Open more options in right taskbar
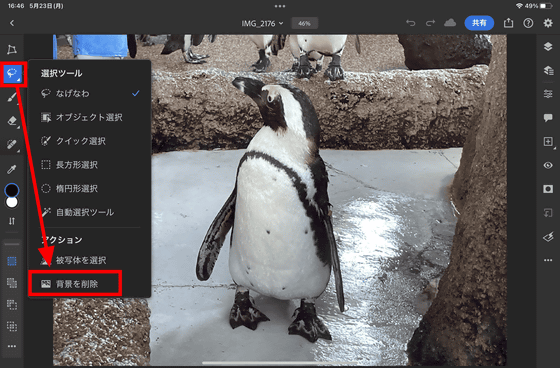 [x=548, y=260]
